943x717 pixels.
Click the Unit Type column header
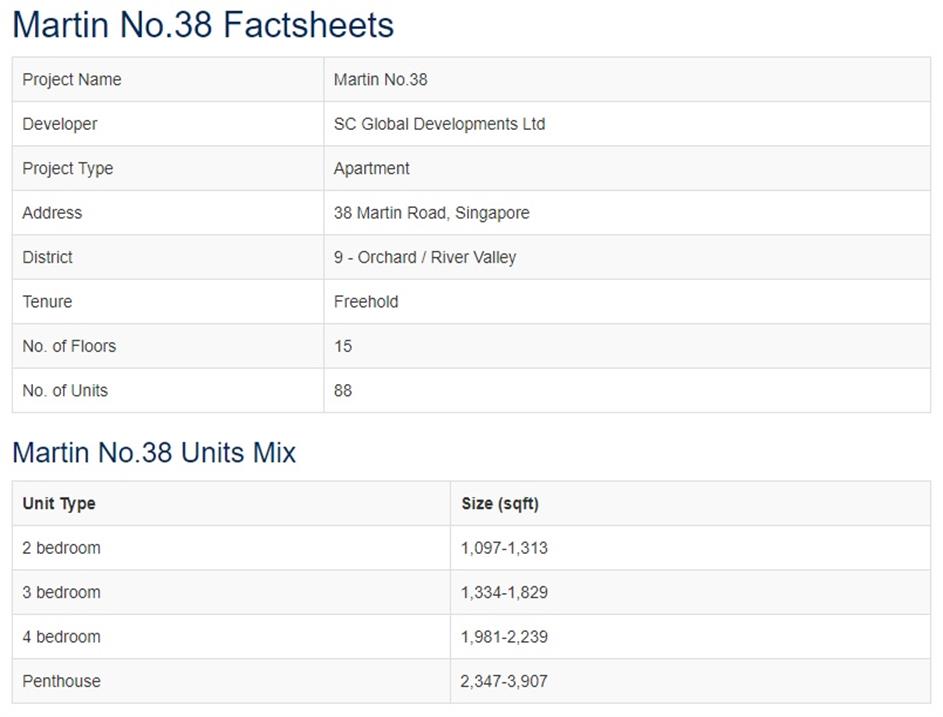[59, 504]
